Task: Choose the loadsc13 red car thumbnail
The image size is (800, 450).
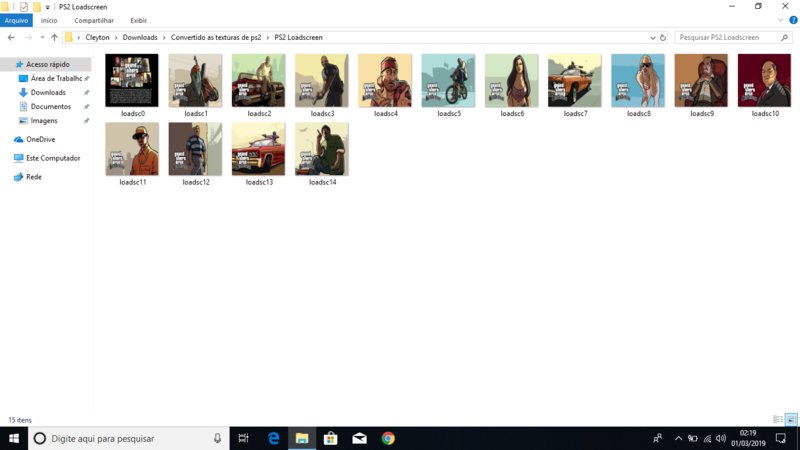Action: click(259, 149)
